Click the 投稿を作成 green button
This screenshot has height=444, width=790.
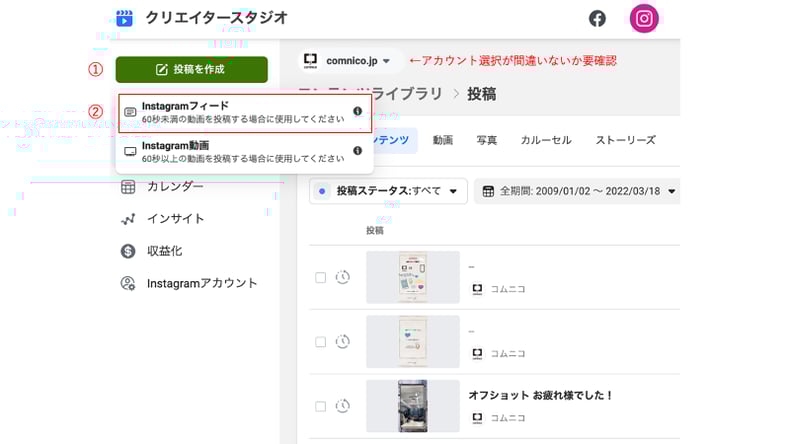pos(191,70)
